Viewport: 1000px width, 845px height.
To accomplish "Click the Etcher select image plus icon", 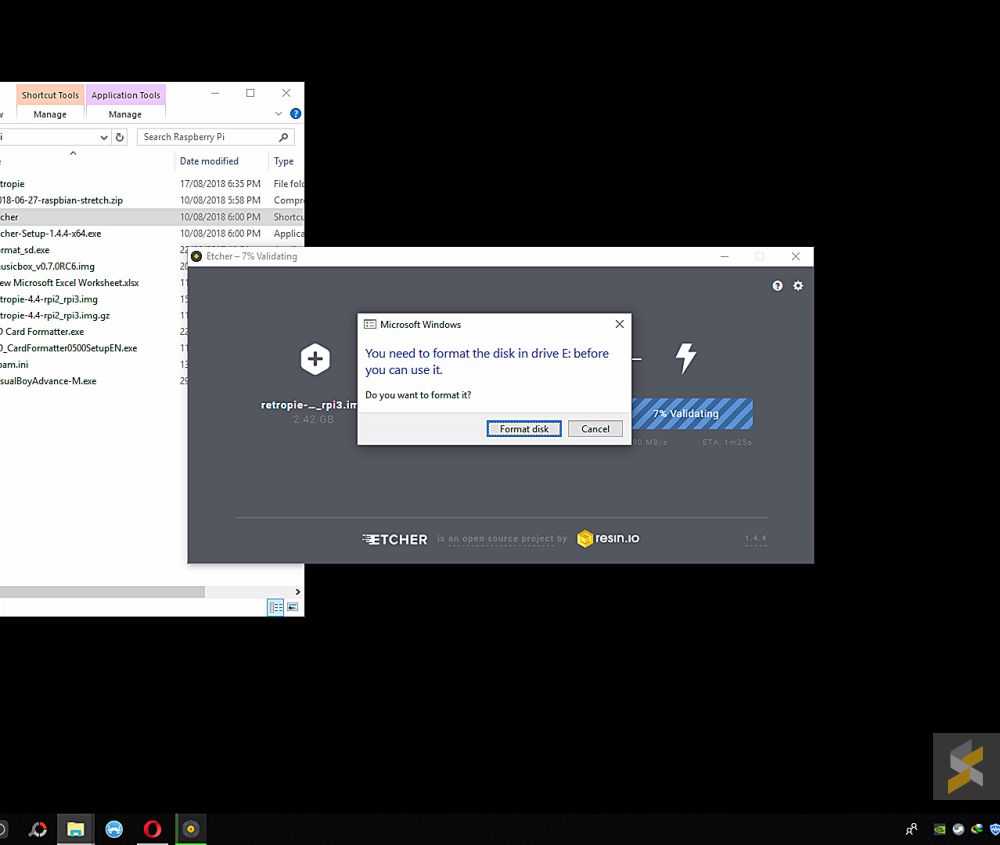I will tap(315, 359).
